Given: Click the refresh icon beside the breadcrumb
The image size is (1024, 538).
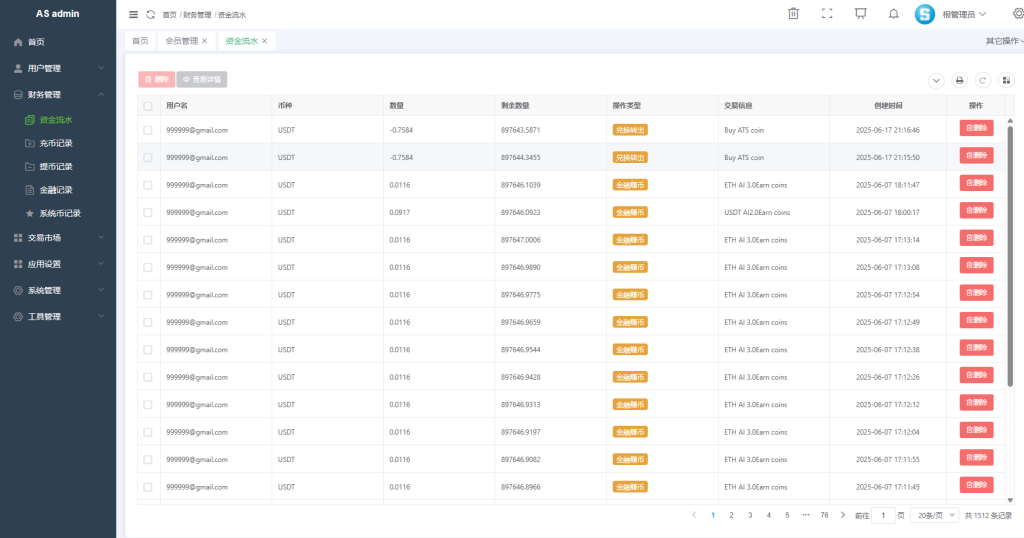Looking at the screenshot, I should click(151, 14).
